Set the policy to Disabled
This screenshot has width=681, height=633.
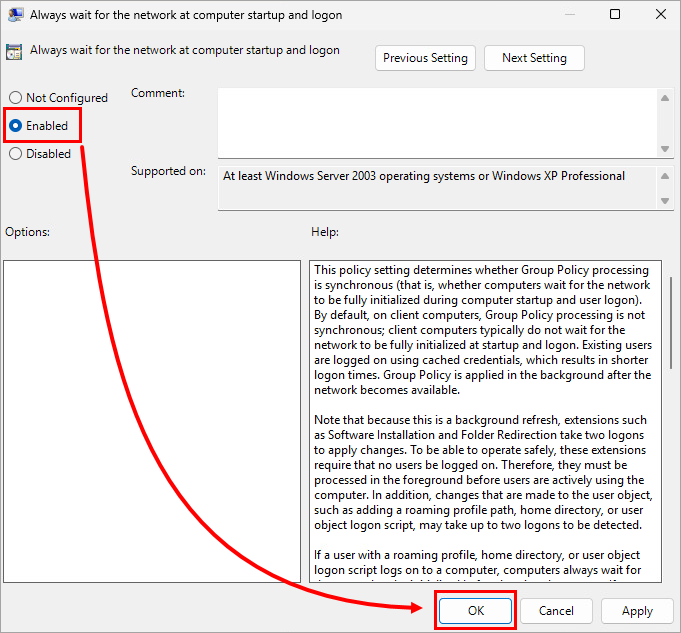click(15, 154)
